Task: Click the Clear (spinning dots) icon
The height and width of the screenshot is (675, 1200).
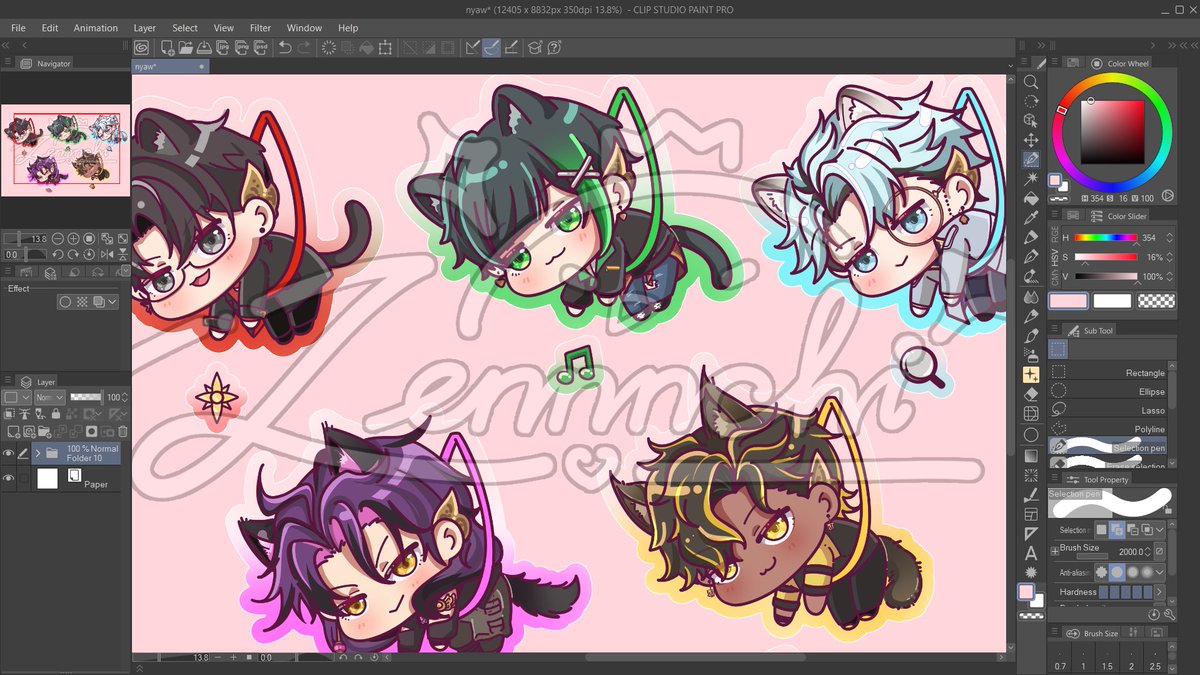Action: click(x=329, y=47)
